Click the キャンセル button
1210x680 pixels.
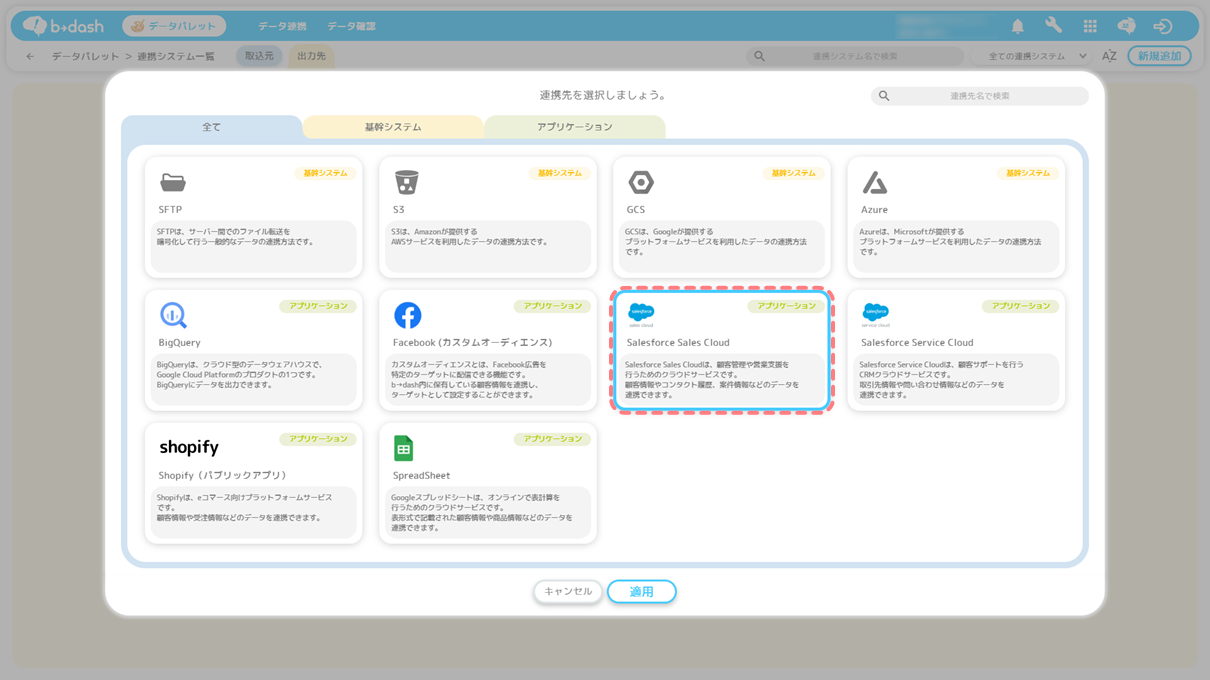pos(568,591)
